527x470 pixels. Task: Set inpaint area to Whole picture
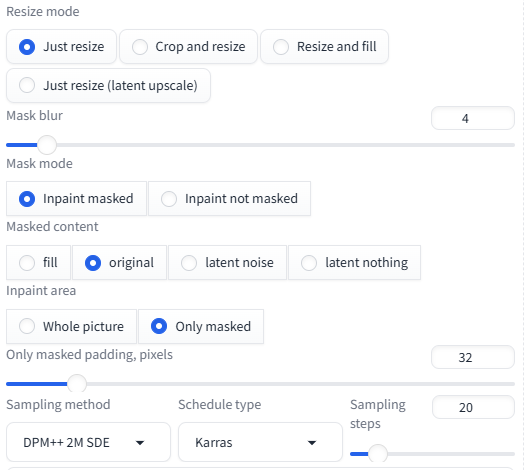pyautogui.click(x=71, y=326)
